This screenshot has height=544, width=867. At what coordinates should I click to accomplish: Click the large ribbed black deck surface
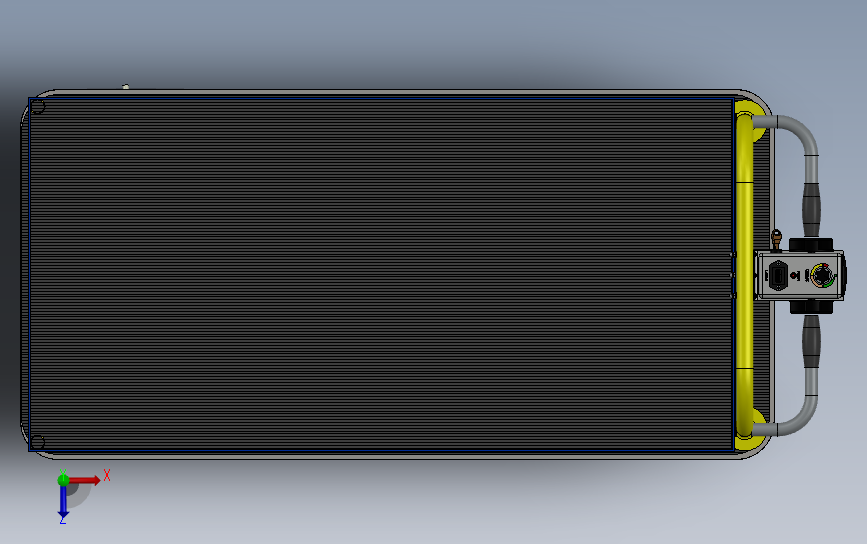[381, 275]
